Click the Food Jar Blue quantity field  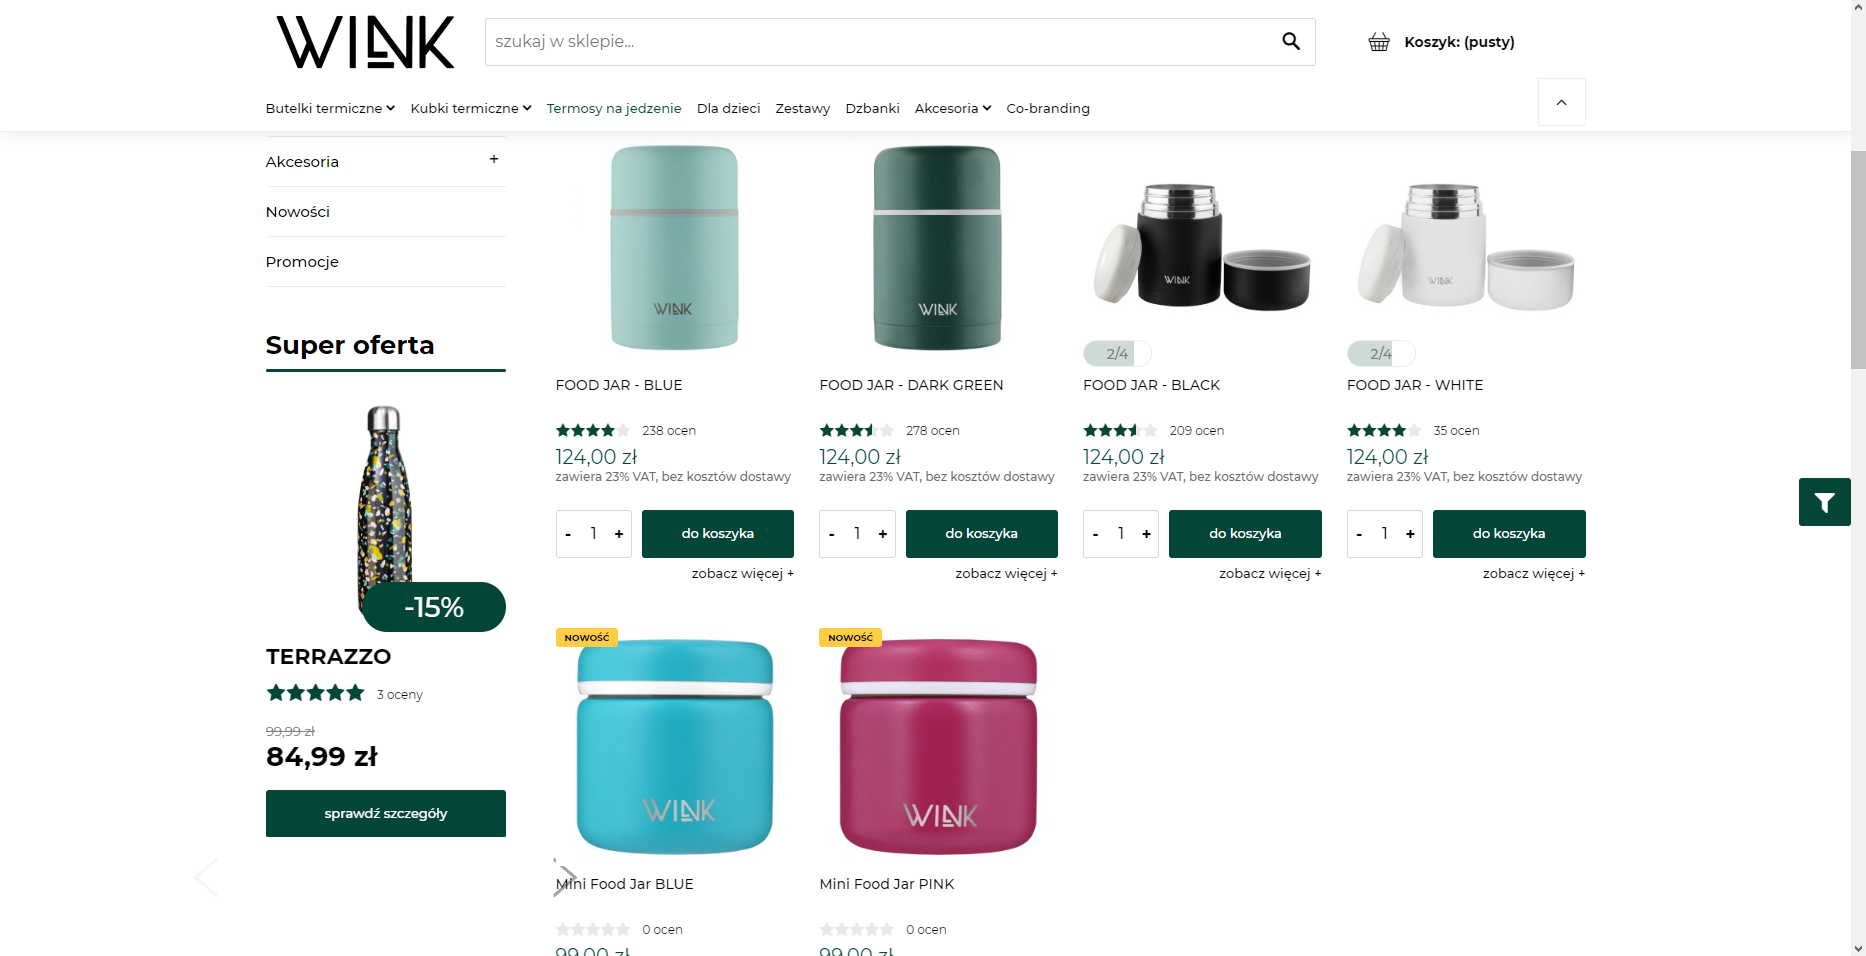594,534
